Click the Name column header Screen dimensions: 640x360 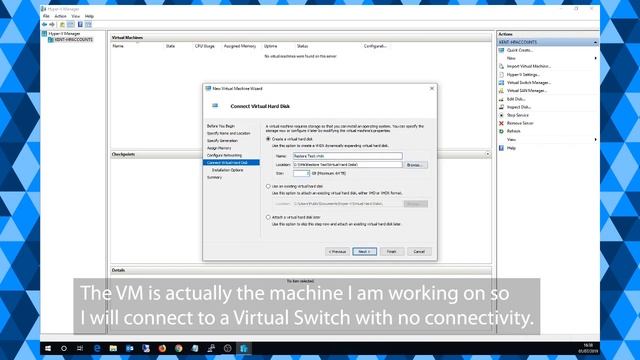pos(118,46)
